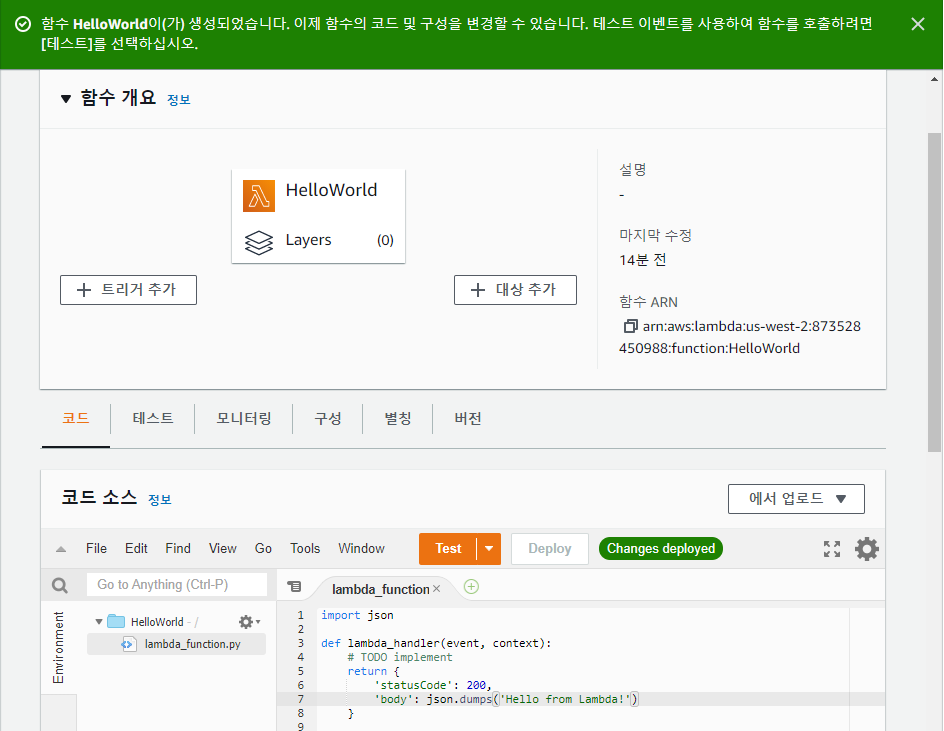This screenshot has width=944, height=731.
Task: Click the search magnifier icon
Action: (x=60, y=585)
